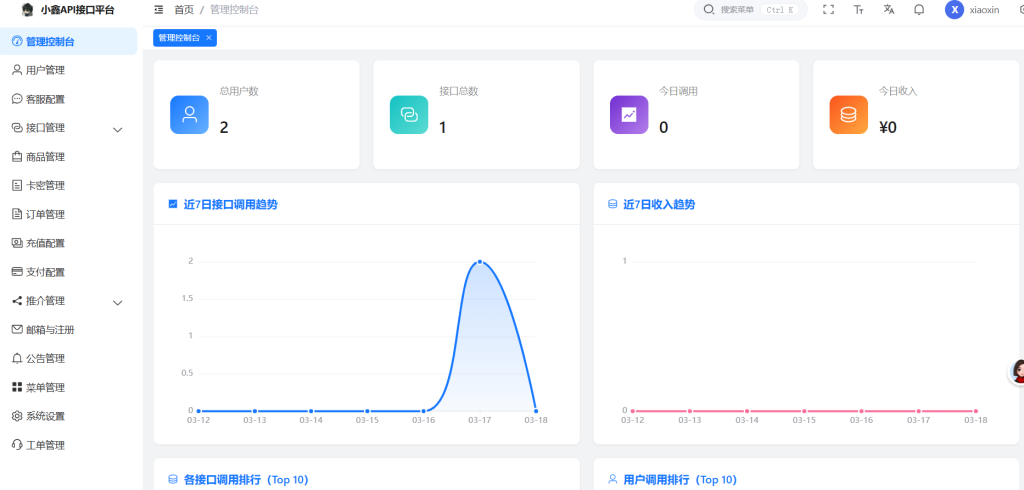Click the orange today's income coins icon
Viewport: 1024px width, 490px height.
[x=848, y=115]
